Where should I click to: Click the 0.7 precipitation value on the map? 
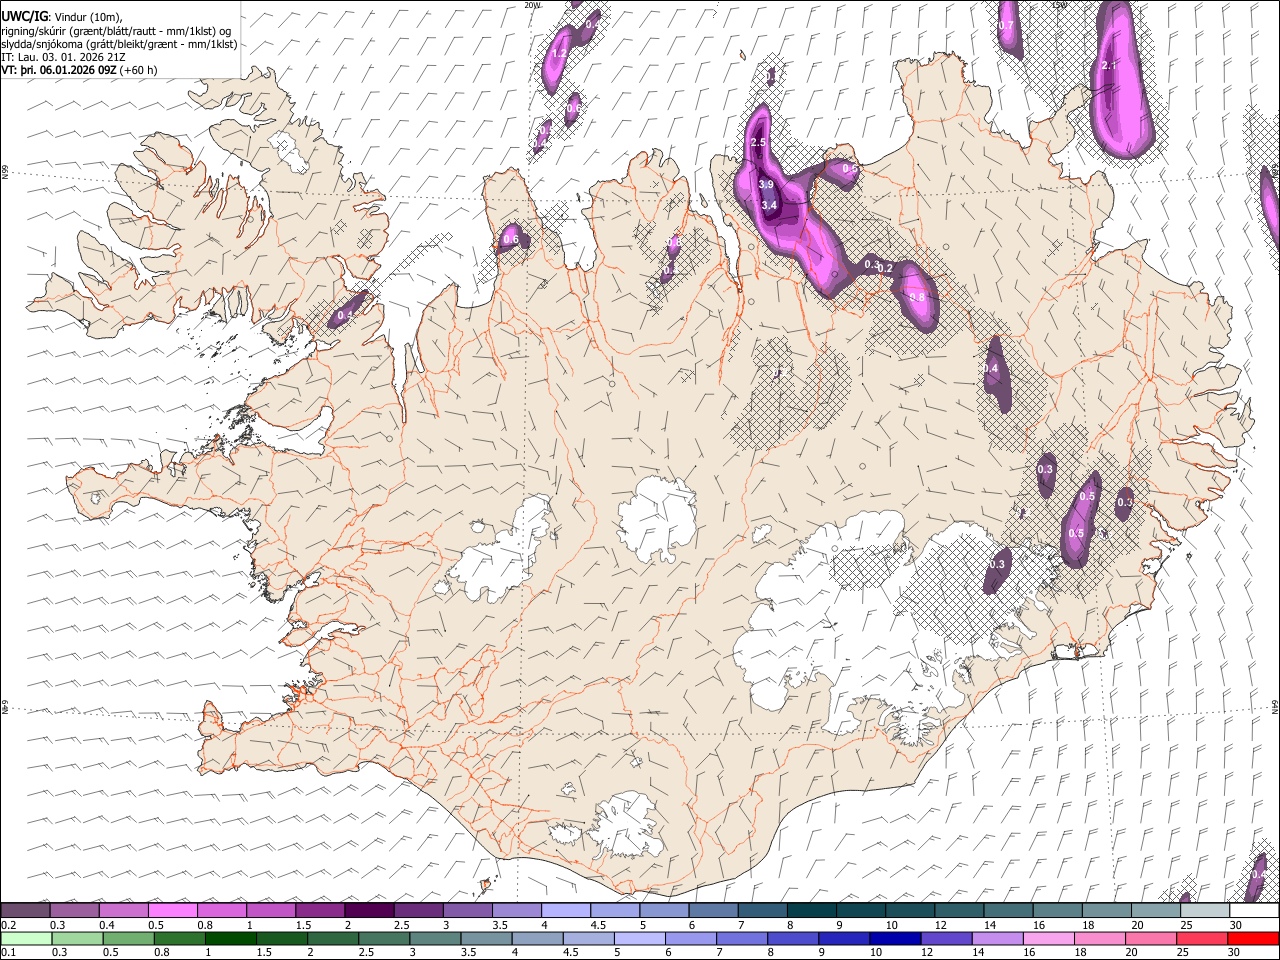coord(1006,25)
